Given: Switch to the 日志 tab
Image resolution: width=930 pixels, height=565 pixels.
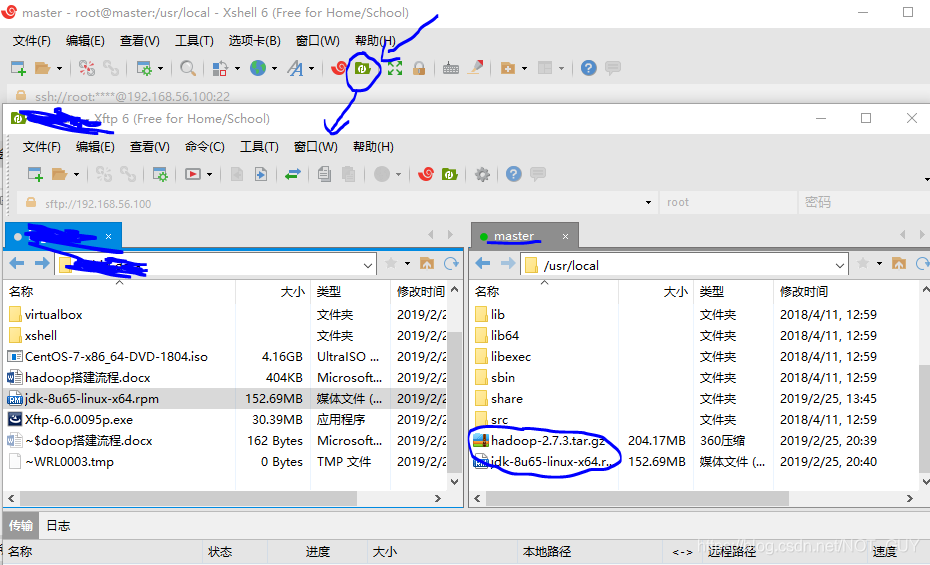Looking at the screenshot, I should pos(58,525).
